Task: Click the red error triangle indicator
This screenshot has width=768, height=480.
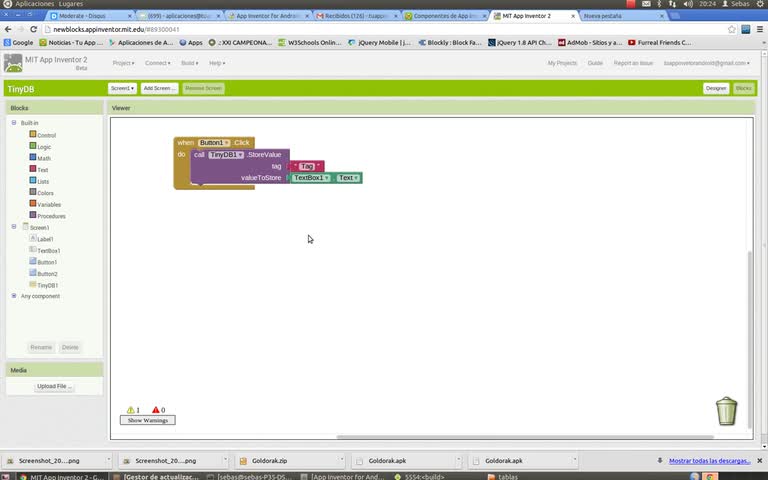Action: [x=156, y=410]
